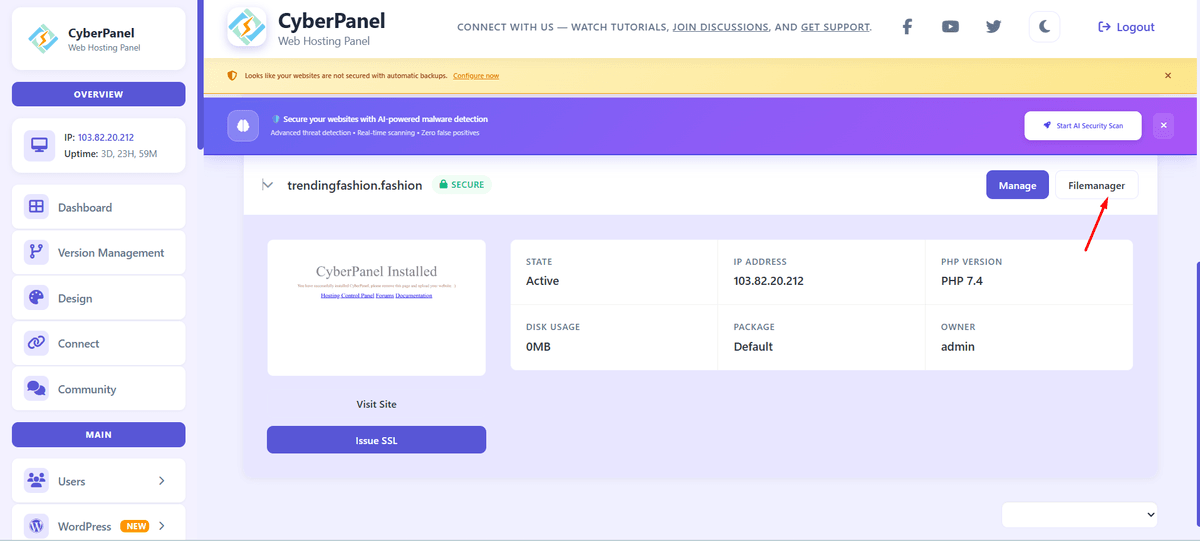
Task: Expand the WordPress sidebar submenu
Action: (x=161, y=526)
